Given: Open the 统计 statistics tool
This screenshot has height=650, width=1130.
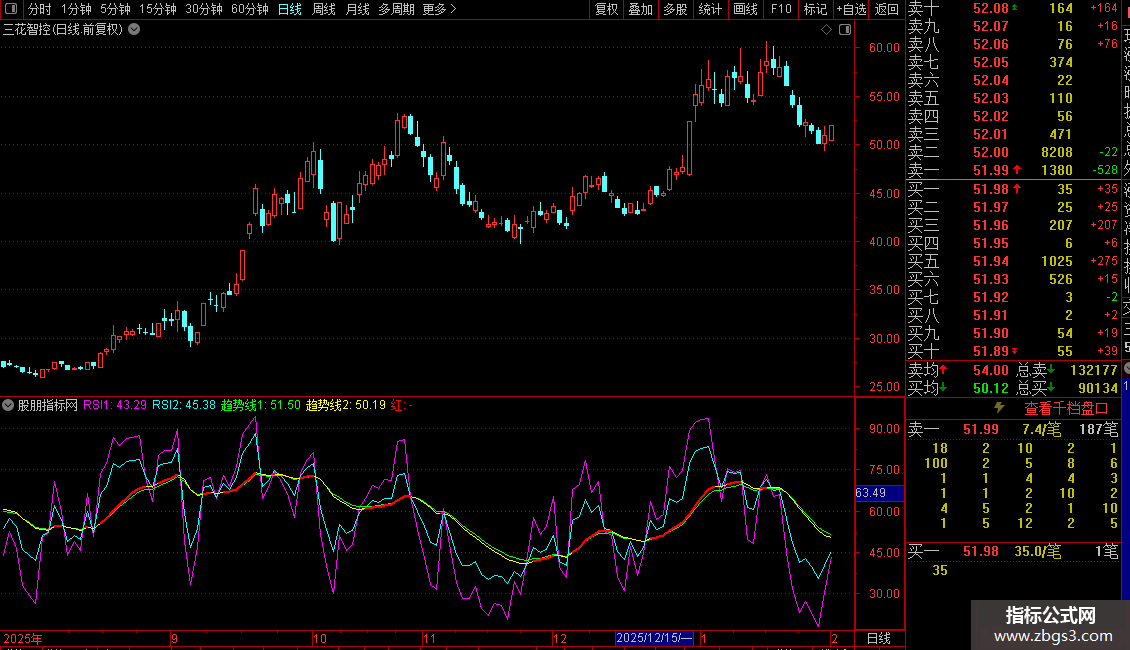Looking at the screenshot, I should (710, 9).
